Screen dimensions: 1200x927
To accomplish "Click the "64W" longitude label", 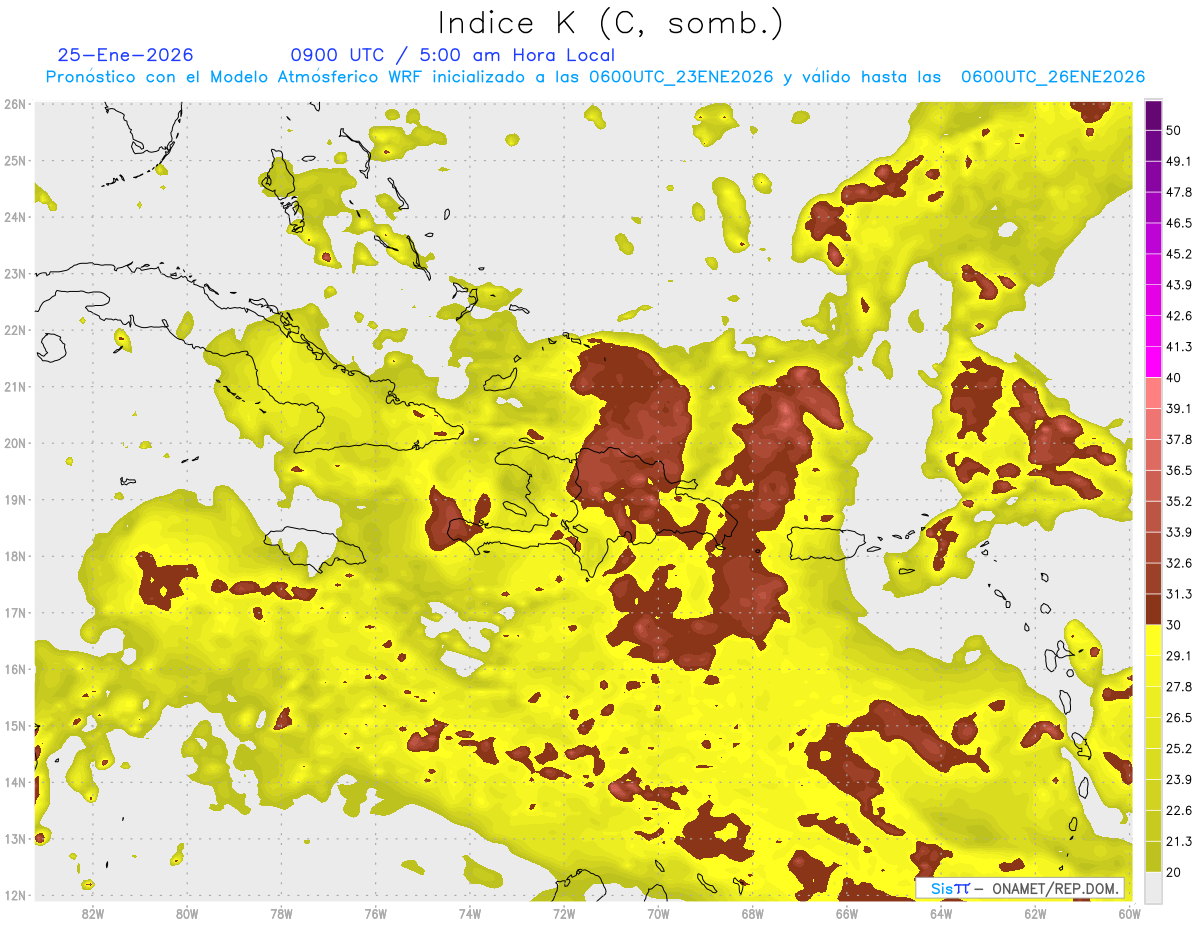I will (941, 914).
